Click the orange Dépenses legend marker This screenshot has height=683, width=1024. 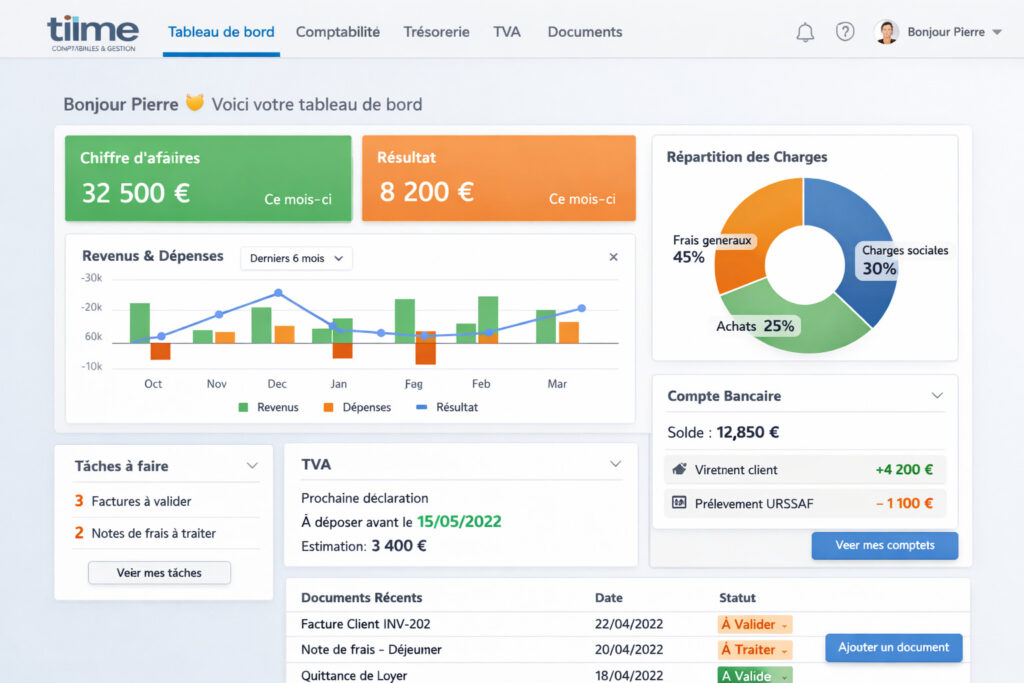328,408
